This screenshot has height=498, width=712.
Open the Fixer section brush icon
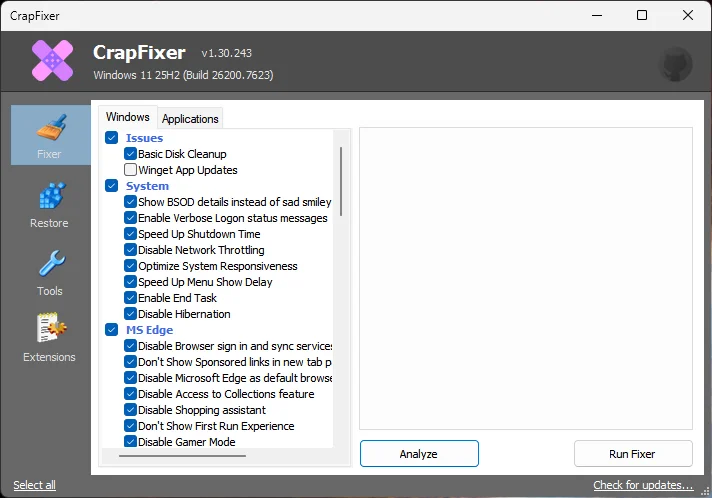point(50,129)
